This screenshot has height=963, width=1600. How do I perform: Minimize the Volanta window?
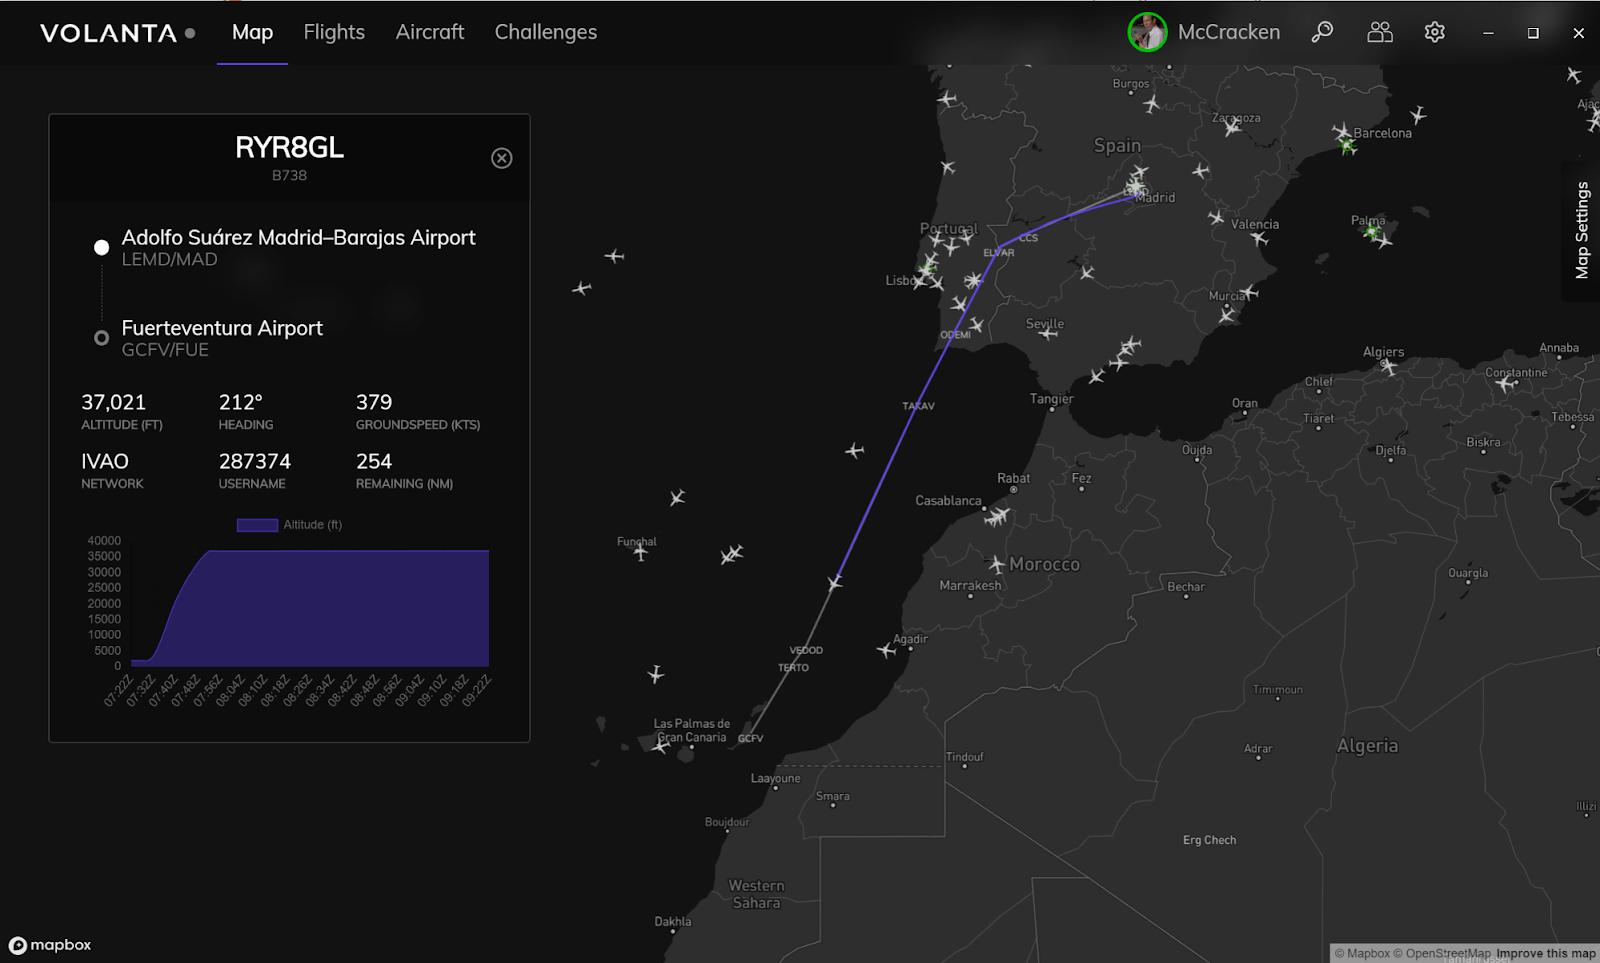click(1488, 33)
